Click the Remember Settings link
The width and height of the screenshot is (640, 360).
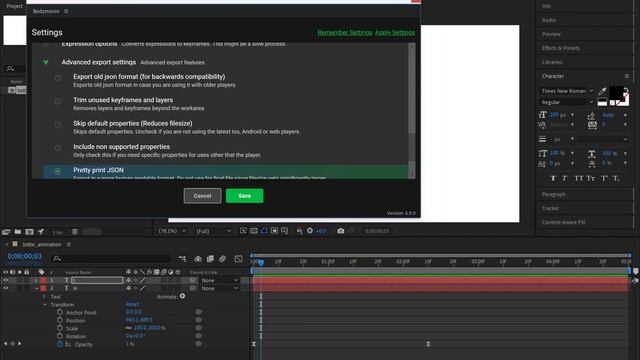(x=345, y=32)
